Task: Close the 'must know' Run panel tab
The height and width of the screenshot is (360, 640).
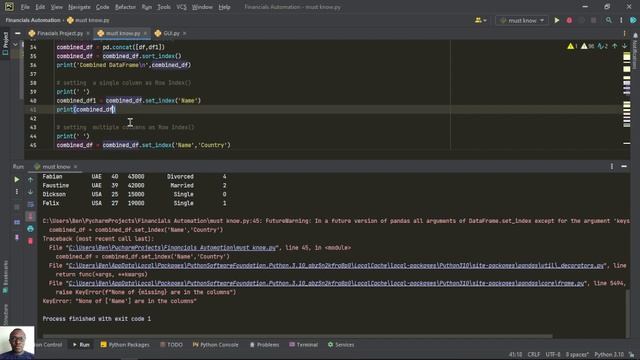Action: coord(76,167)
